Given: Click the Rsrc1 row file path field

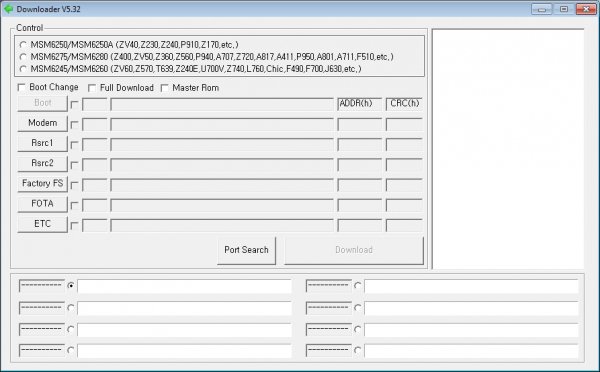Looking at the screenshot, I should [x=222, y=145].
